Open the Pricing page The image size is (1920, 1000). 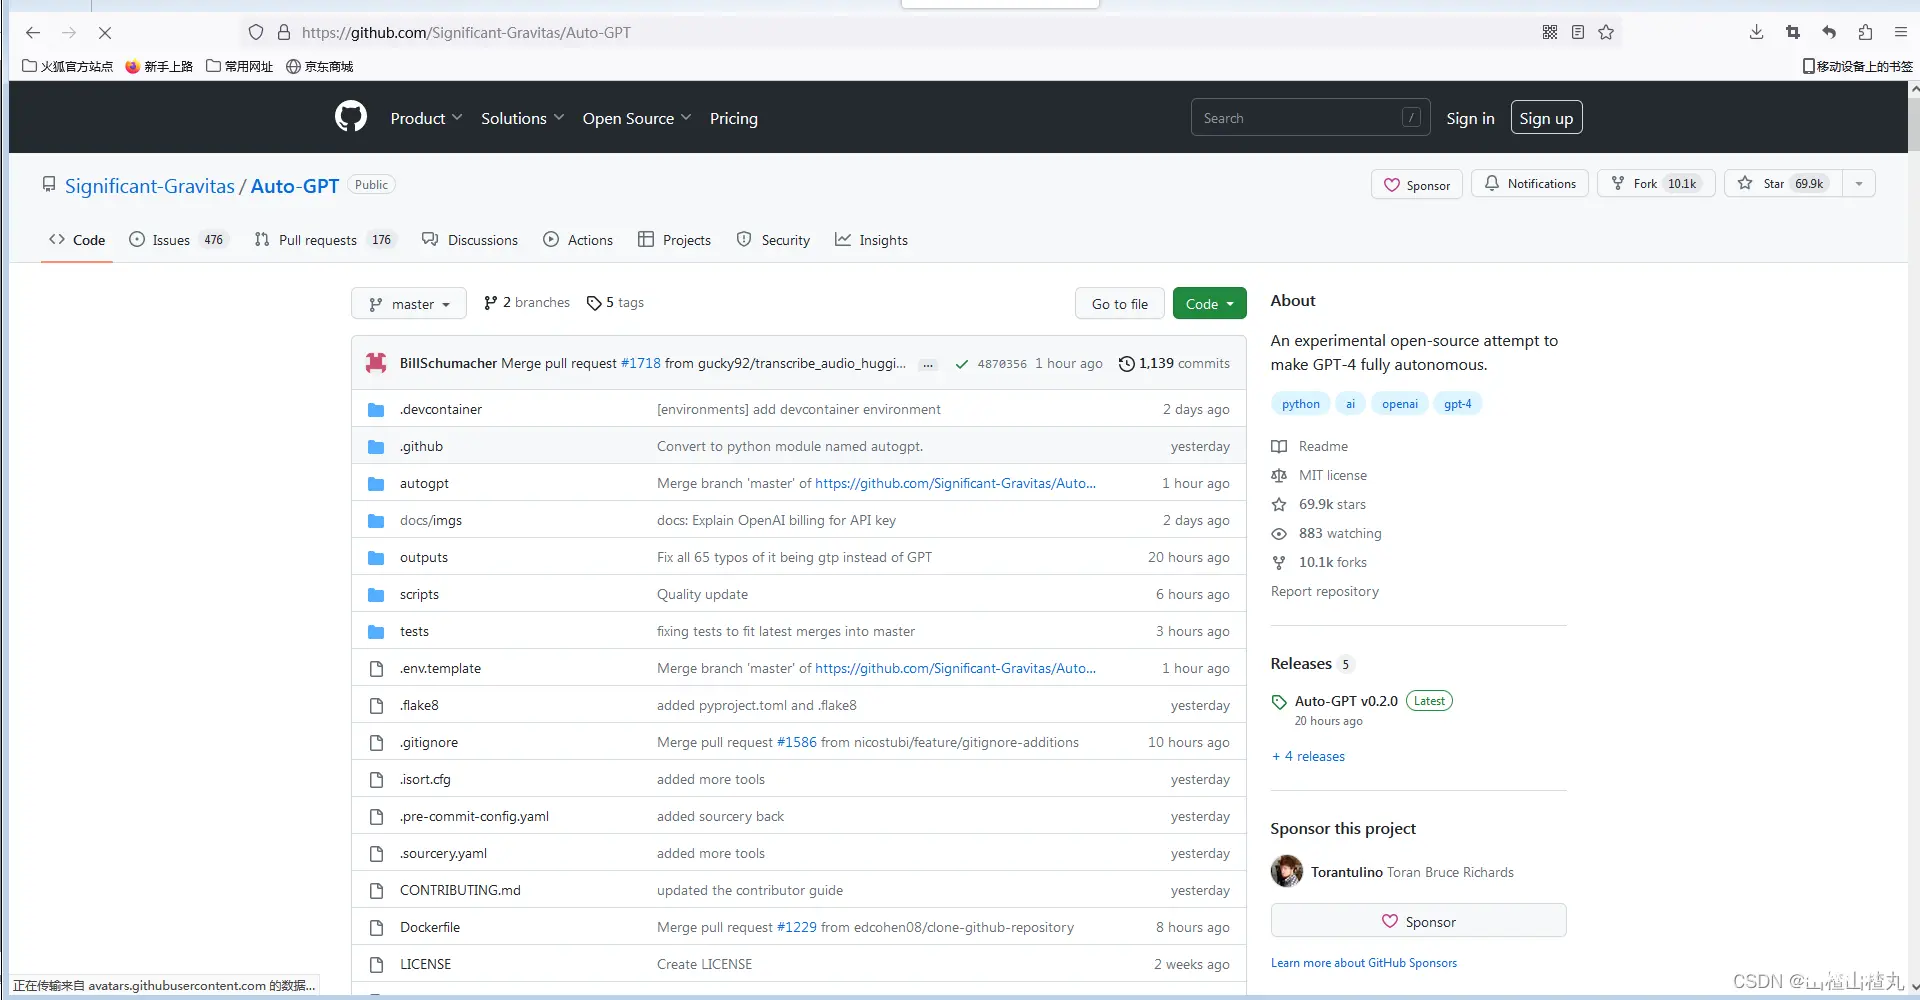[x=734, y=118]
